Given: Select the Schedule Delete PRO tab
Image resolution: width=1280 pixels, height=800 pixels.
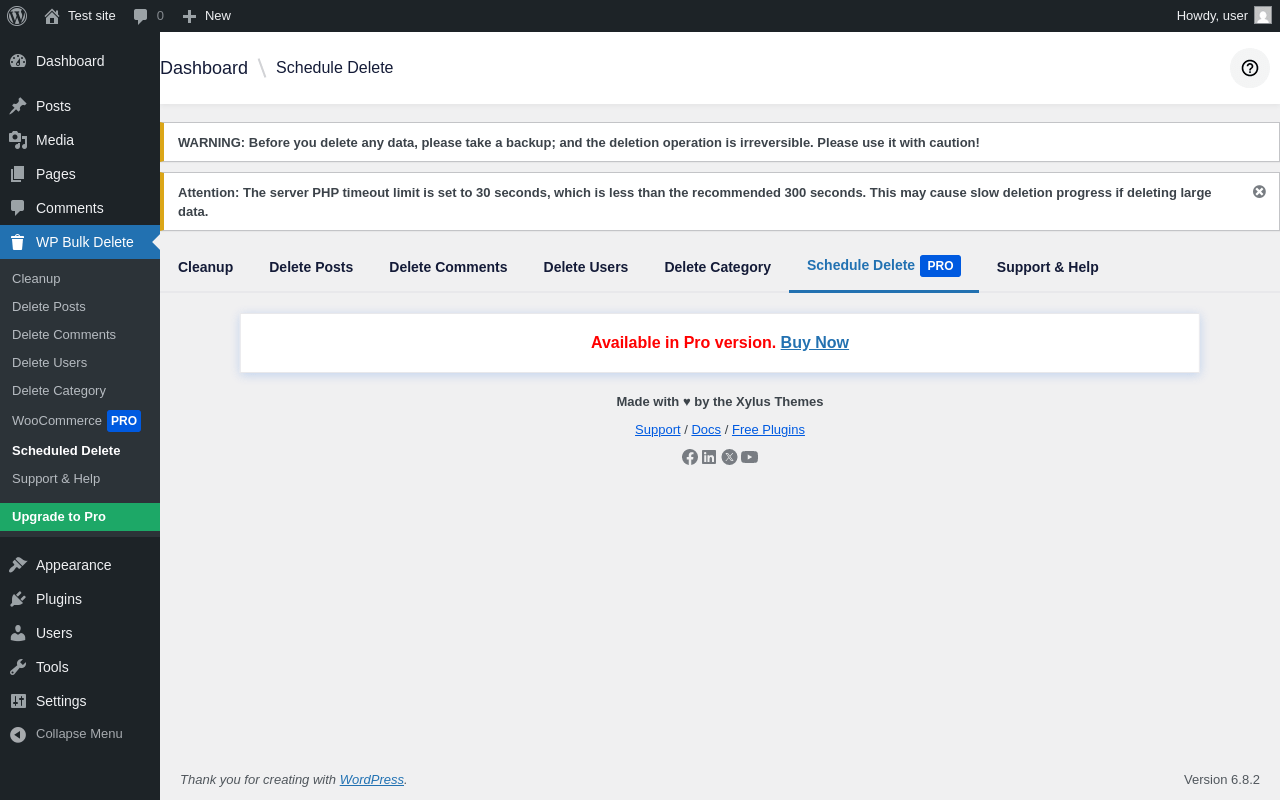Looking at the screenshot, I should pyautogui.click(x=884, y=266).
